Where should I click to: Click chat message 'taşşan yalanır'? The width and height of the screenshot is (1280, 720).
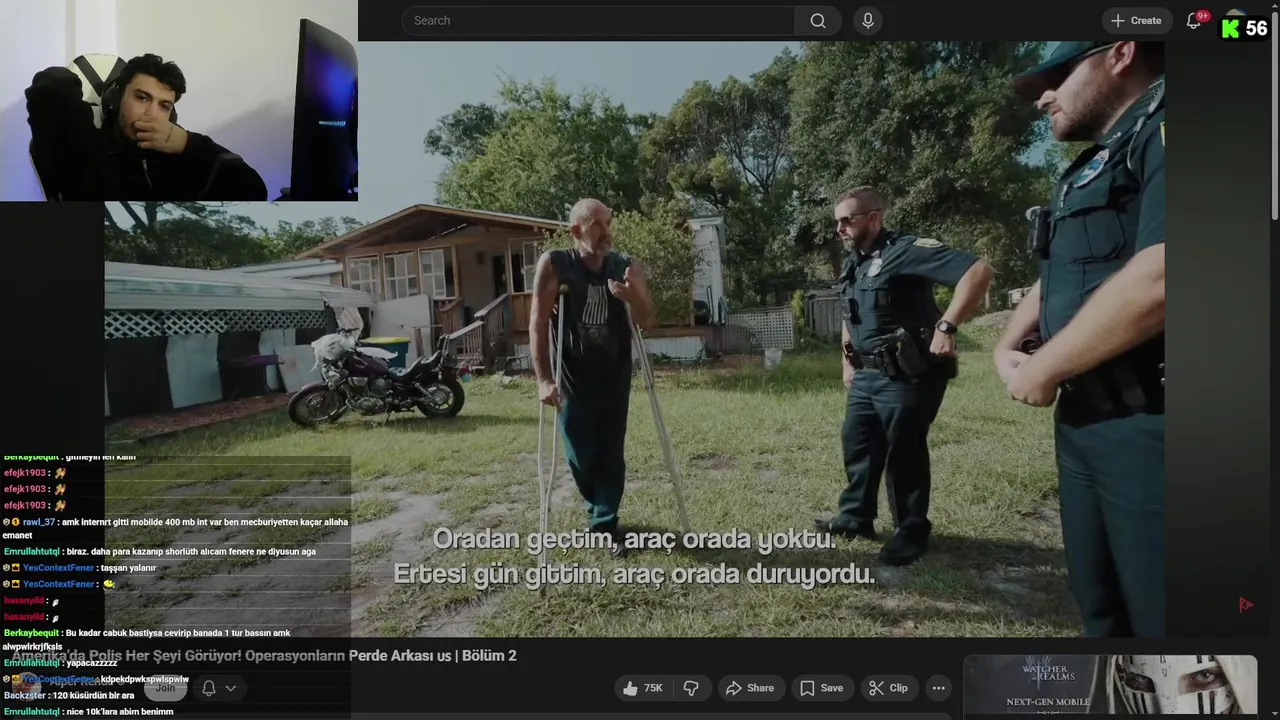pyautogui.click(x=128, y=568)
